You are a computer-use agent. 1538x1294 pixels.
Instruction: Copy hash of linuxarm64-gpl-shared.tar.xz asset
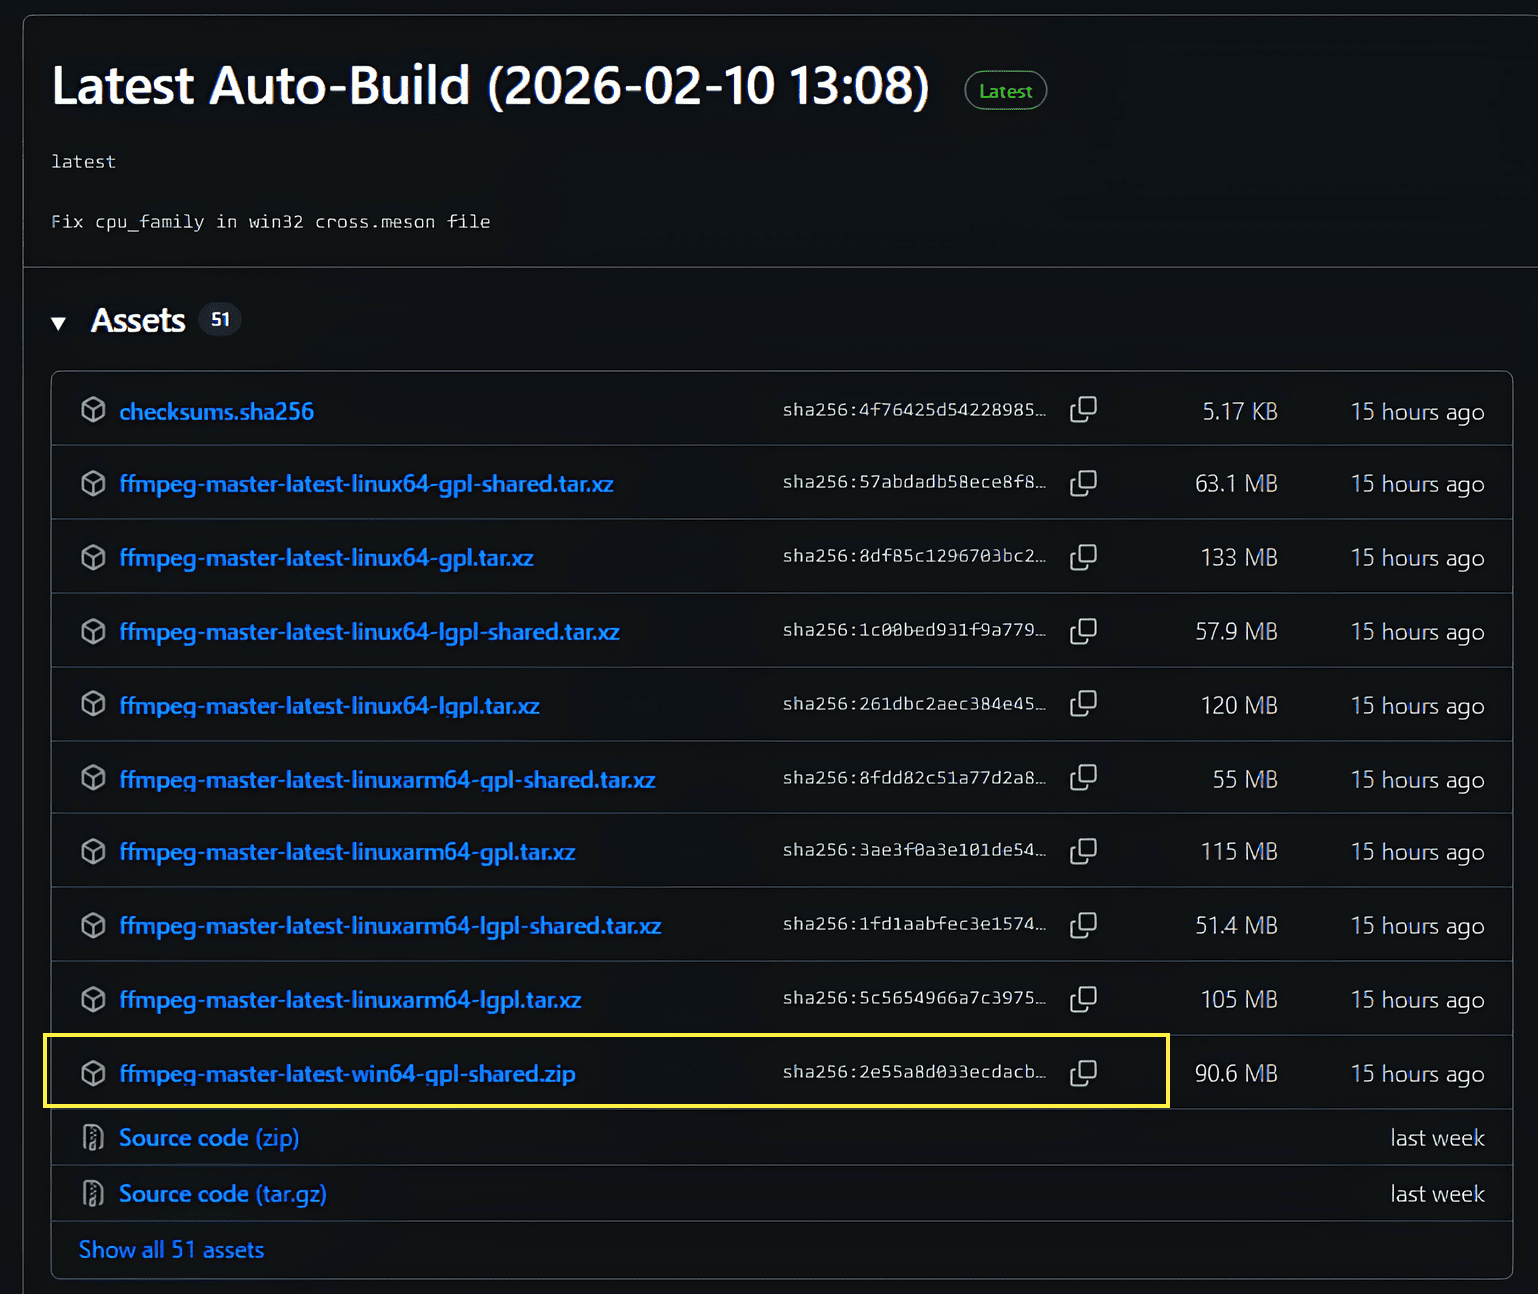coord(1083,778)
